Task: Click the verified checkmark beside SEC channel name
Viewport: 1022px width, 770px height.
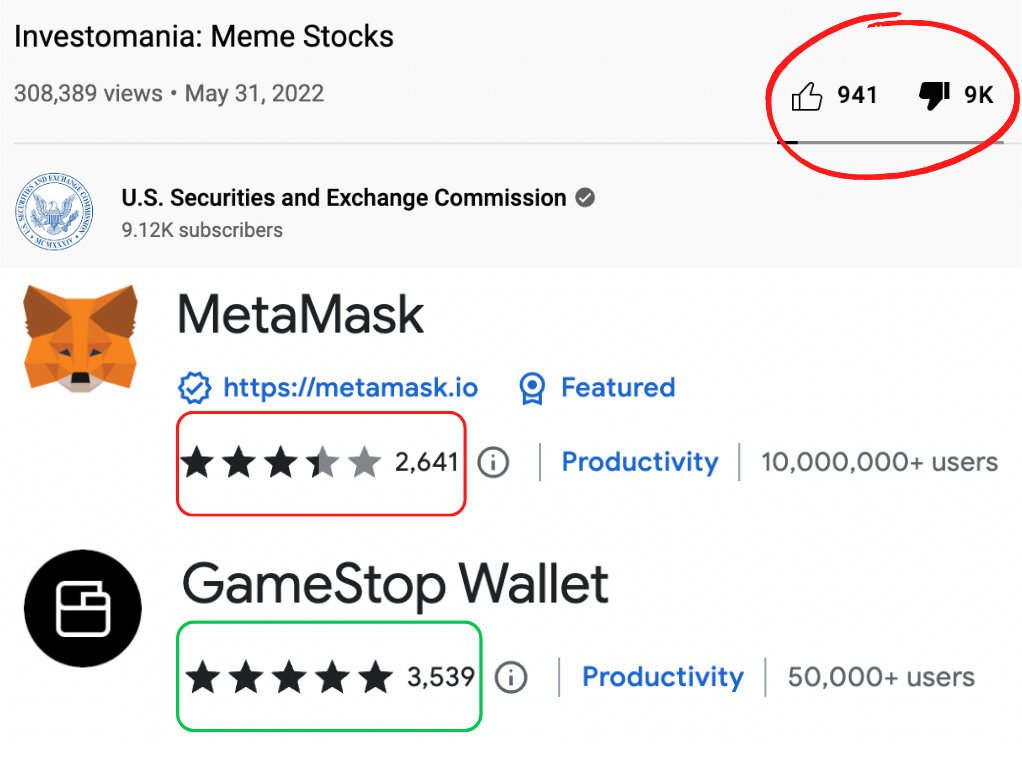Action: click(585, 198)
